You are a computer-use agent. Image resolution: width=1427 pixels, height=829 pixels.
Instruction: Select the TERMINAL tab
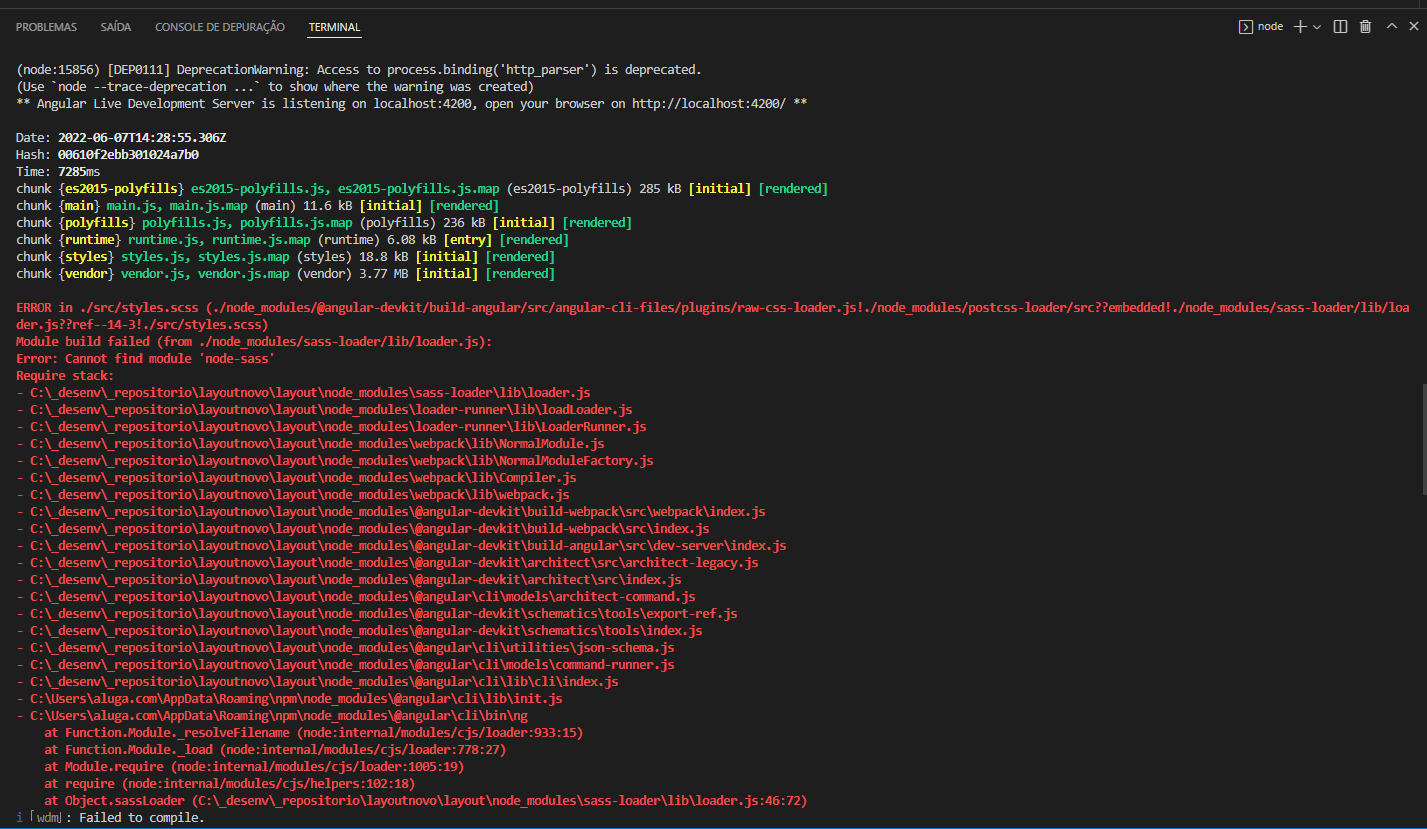click(334, 27)
